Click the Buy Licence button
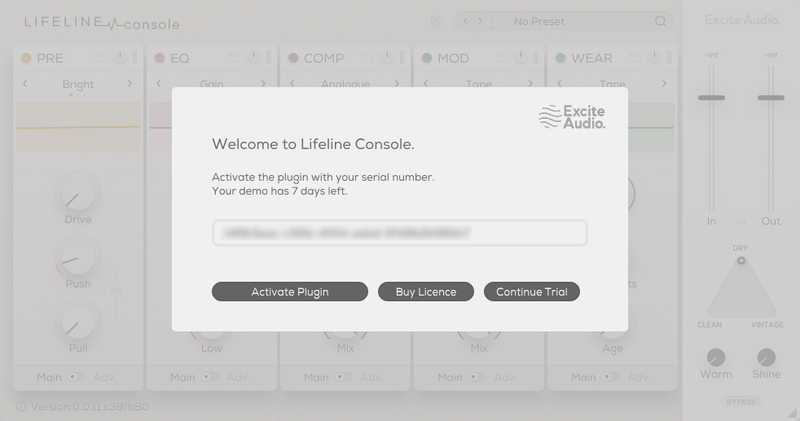Image resolution: width=800 pixels, height=421 pixels. pos(426,291)
